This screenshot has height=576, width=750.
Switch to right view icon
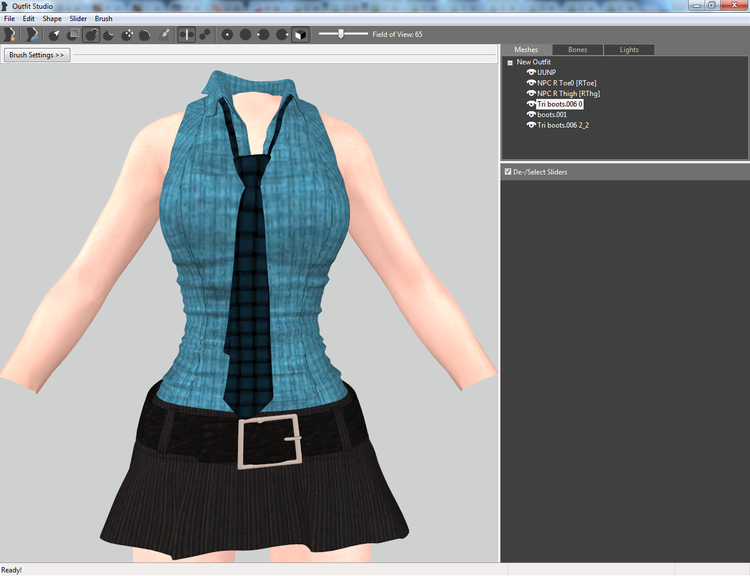tap(282, 34)
